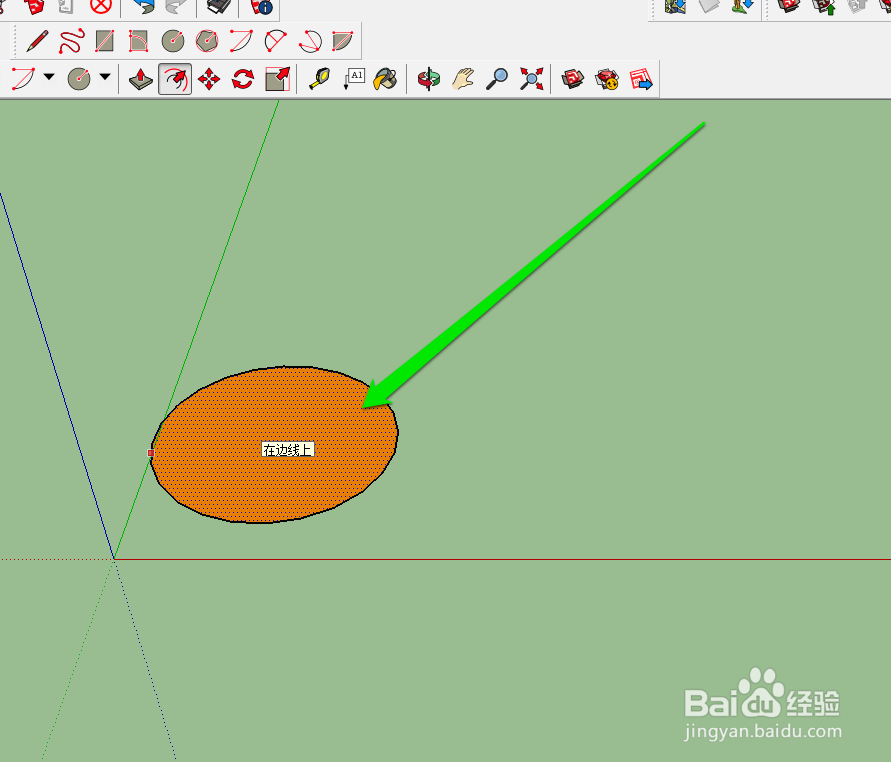The height and width of the screenshot is (762, 891).
Task: Click the red circled X icon
Action: tap(101, 6)
